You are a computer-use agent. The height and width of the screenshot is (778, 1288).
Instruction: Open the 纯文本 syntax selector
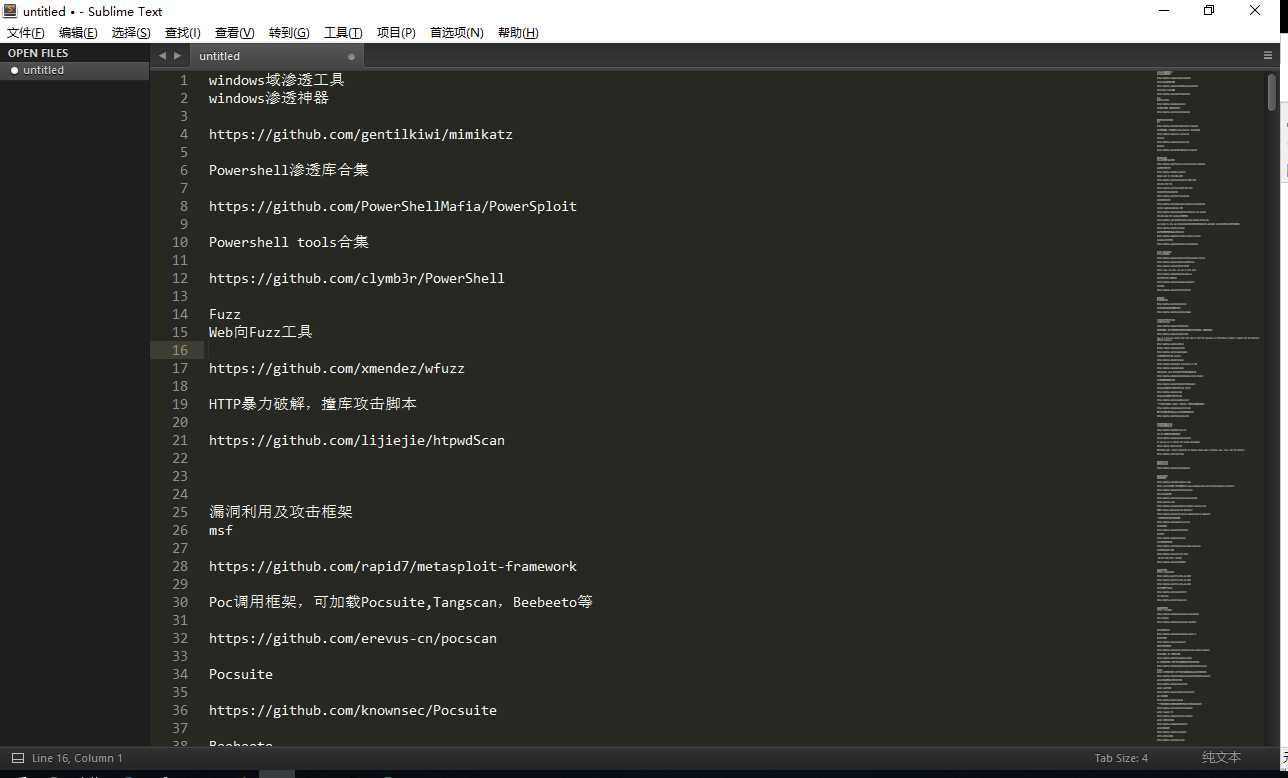tap(1221, 758)
